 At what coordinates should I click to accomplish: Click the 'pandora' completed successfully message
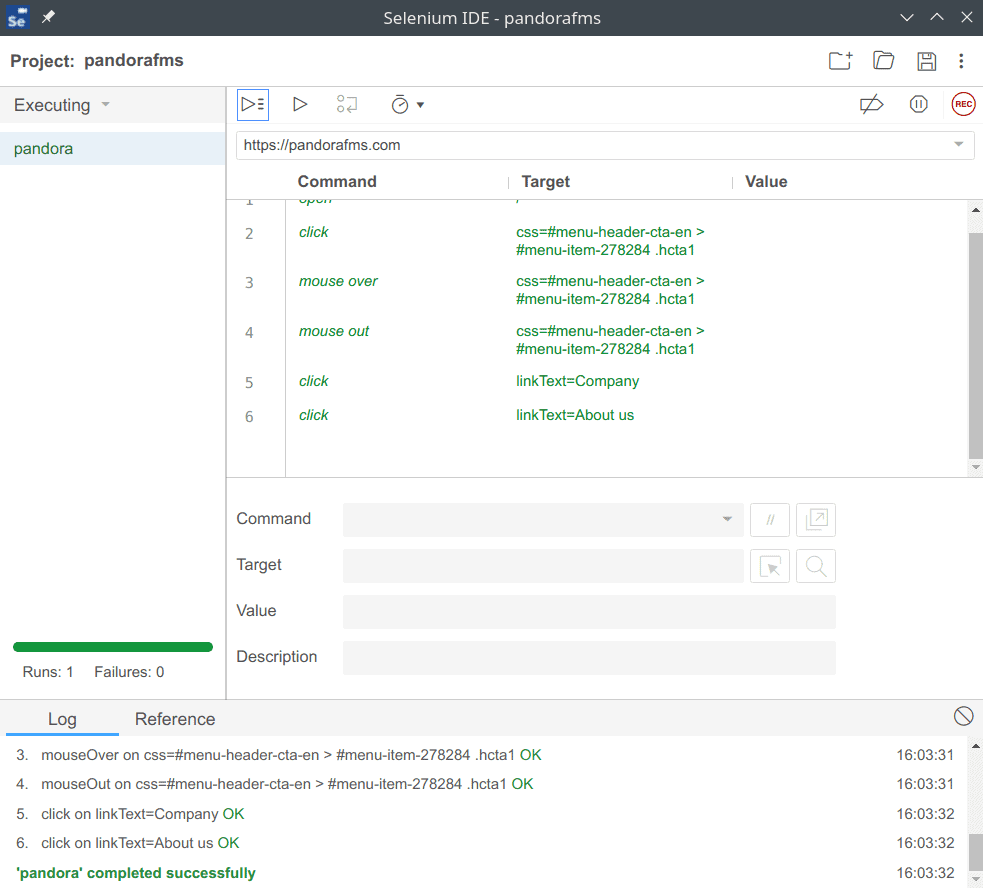coord(136,873)
